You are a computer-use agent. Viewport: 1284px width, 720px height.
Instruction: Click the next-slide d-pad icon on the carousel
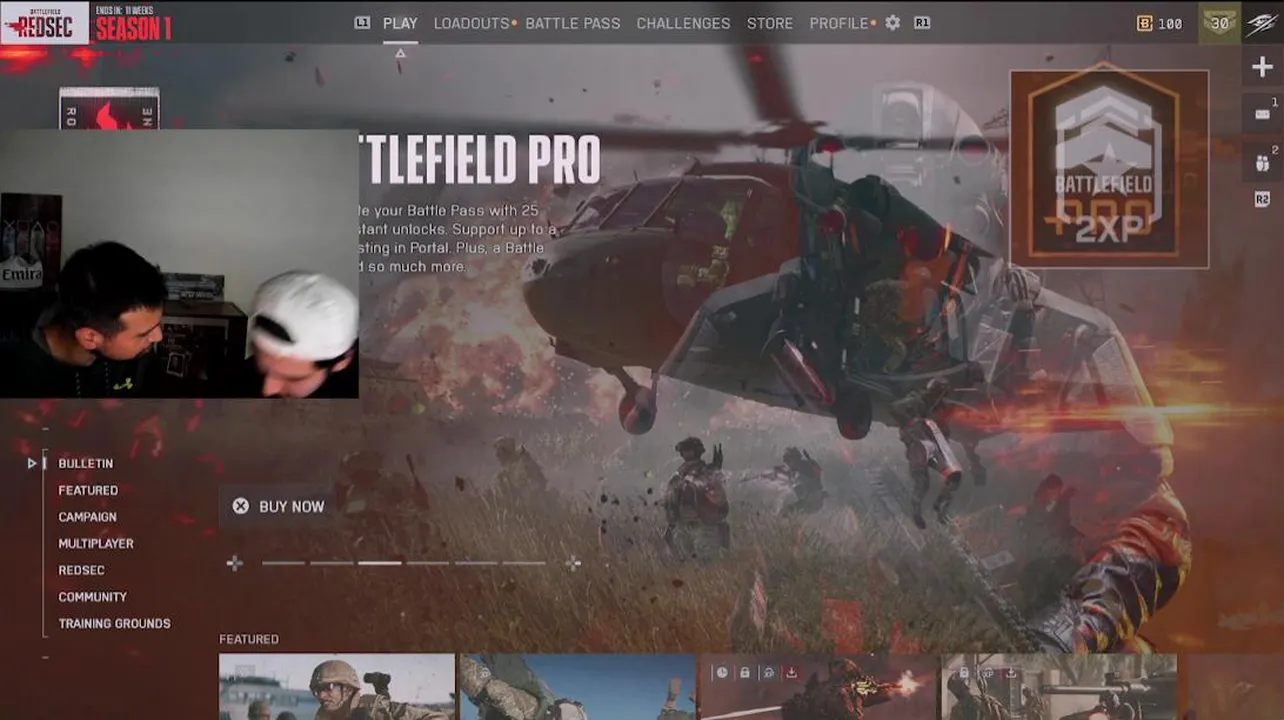click(x=573, y=563)
